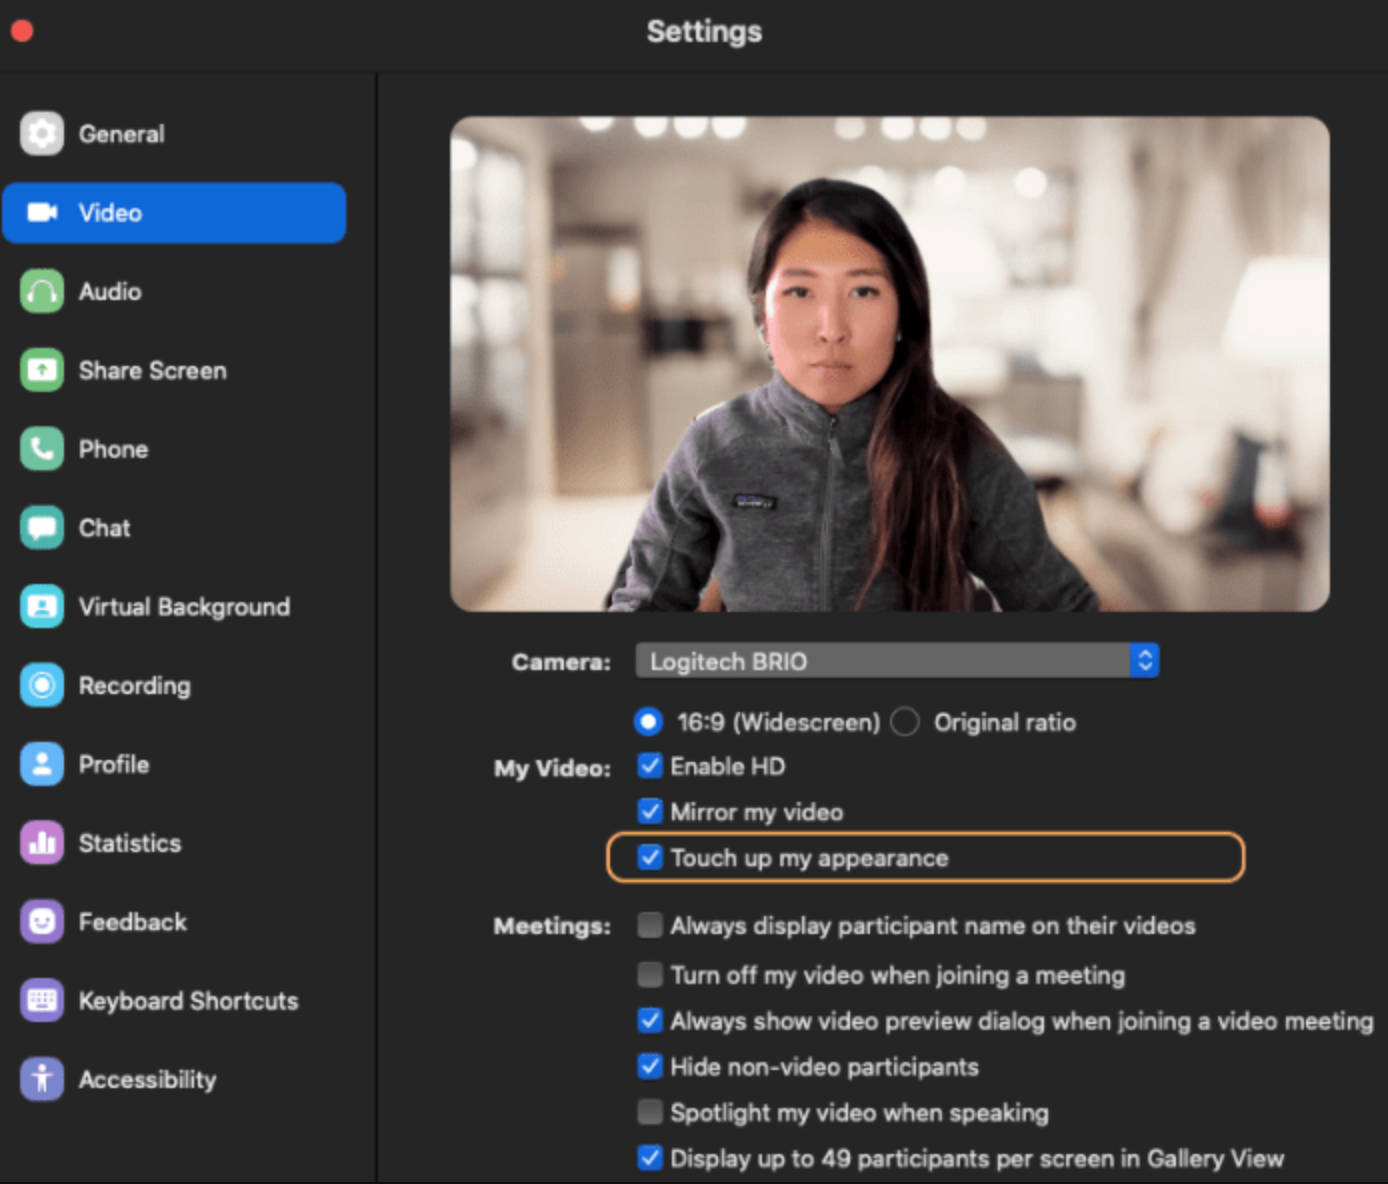This screenshot has height=1184, width=1388.
Task: Click the Recording circle icon
Action: [42, 685]
